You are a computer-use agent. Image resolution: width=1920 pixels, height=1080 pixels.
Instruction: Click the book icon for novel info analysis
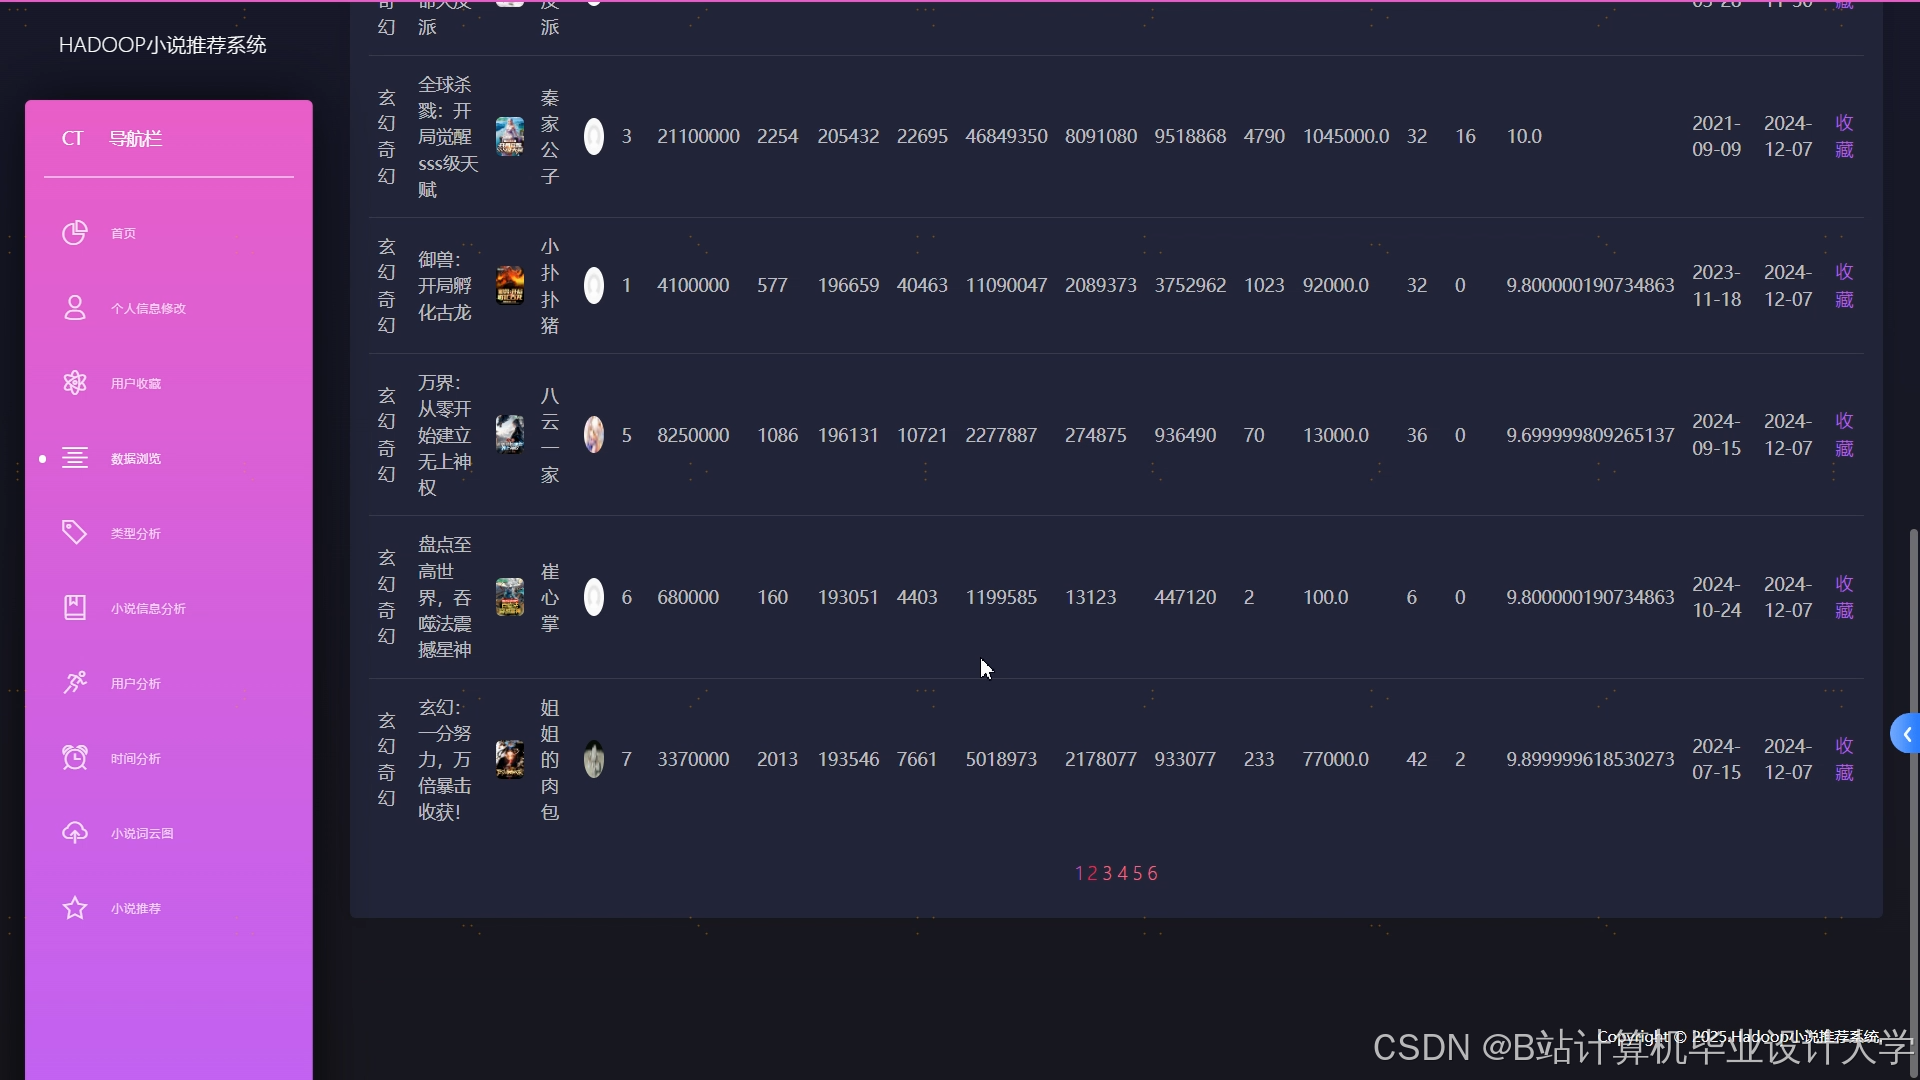(75, 607)
